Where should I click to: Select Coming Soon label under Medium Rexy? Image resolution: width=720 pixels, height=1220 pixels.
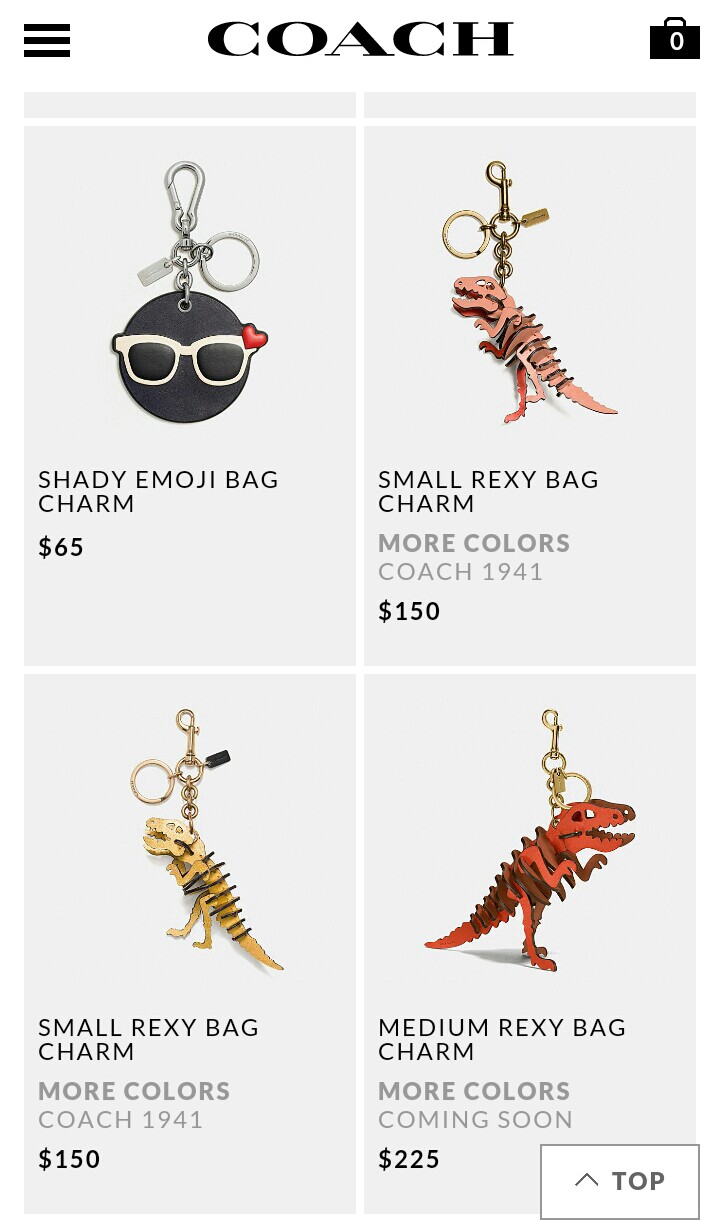click(476, 1120)
